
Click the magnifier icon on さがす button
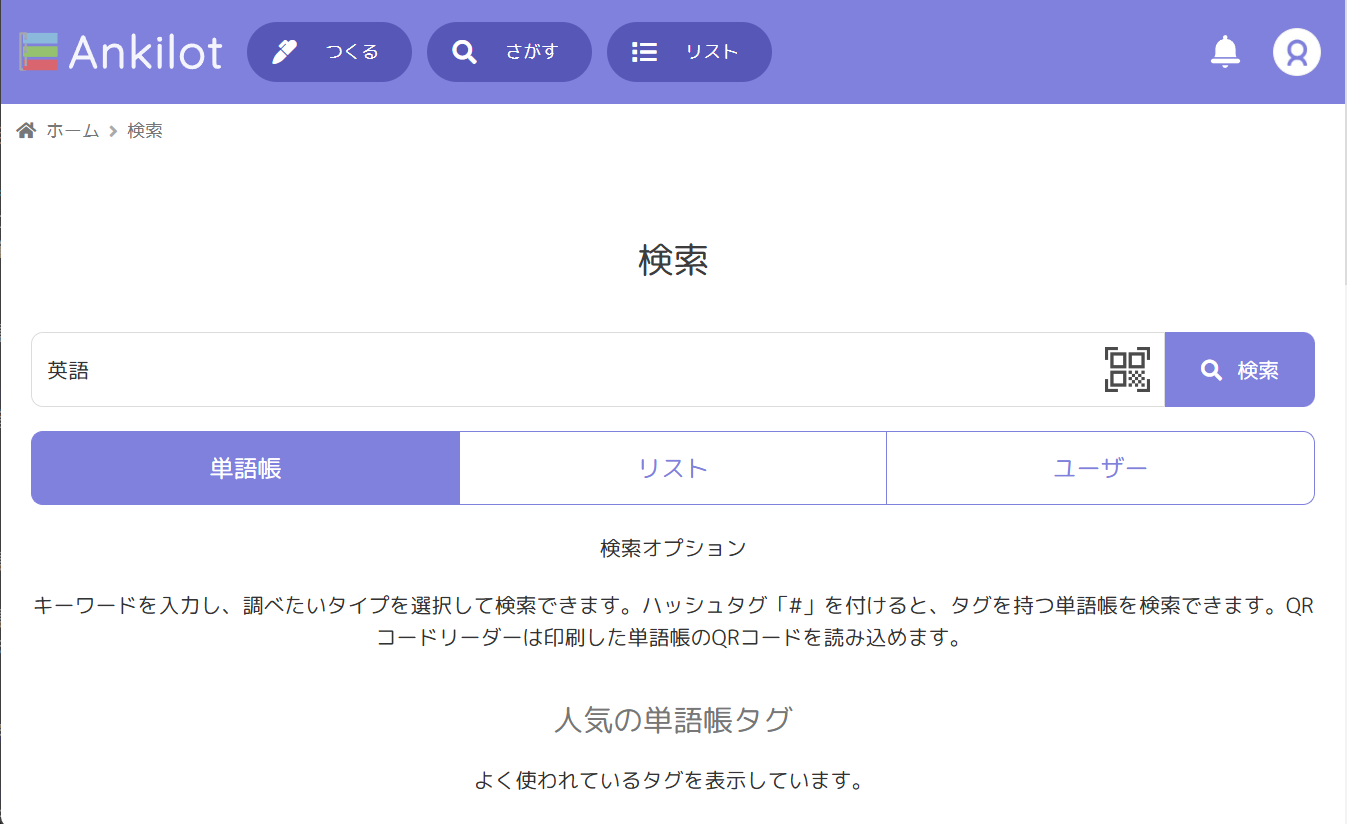click(x=464, y=49)
